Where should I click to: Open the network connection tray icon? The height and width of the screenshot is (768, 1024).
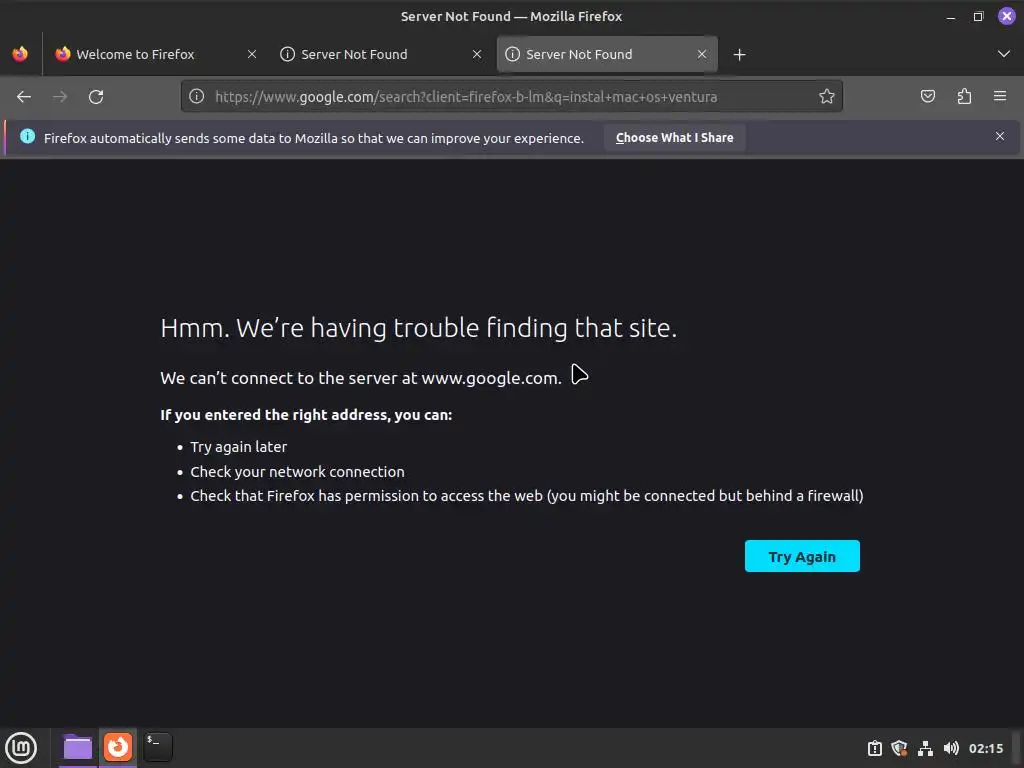(925, 748)
